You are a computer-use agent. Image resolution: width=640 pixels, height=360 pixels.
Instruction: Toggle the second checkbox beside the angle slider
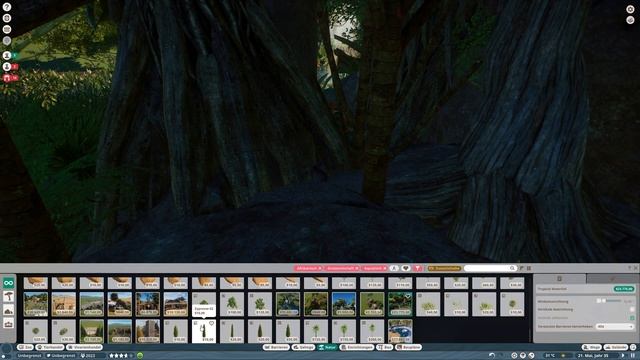pyautogui.click(x=604, y=301)
